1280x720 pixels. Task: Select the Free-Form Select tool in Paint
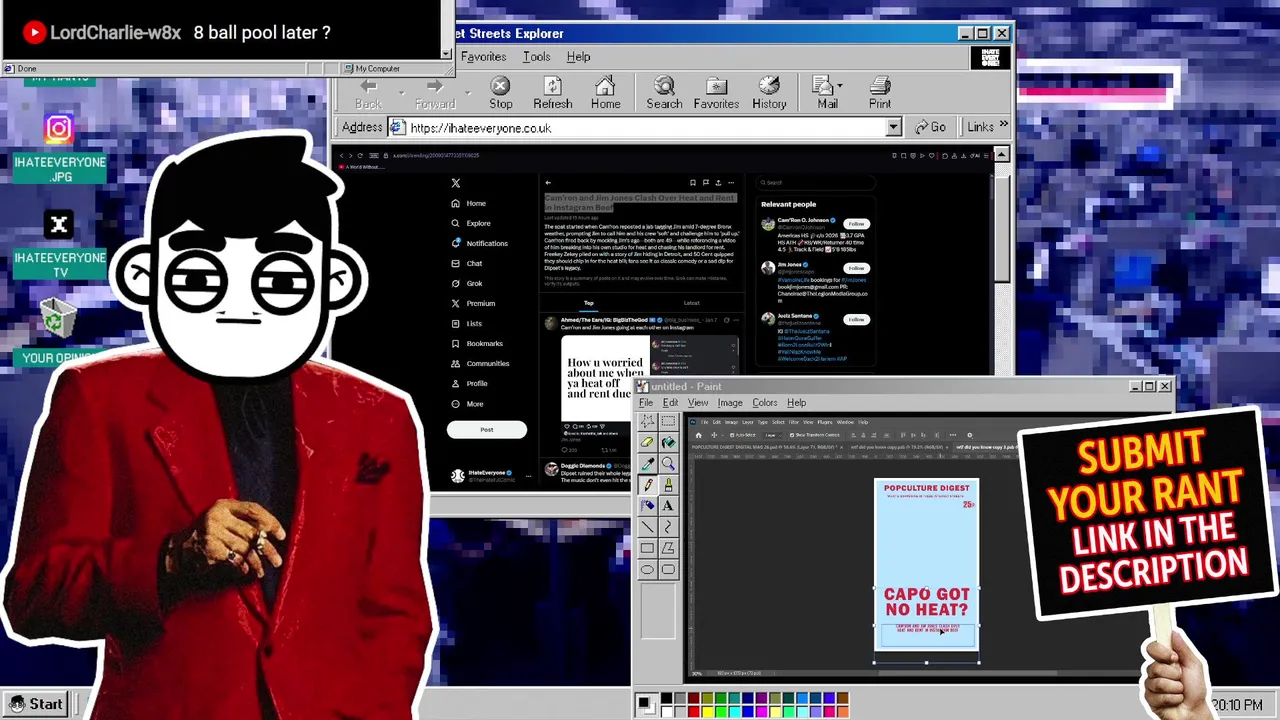(x=647, y=422)
